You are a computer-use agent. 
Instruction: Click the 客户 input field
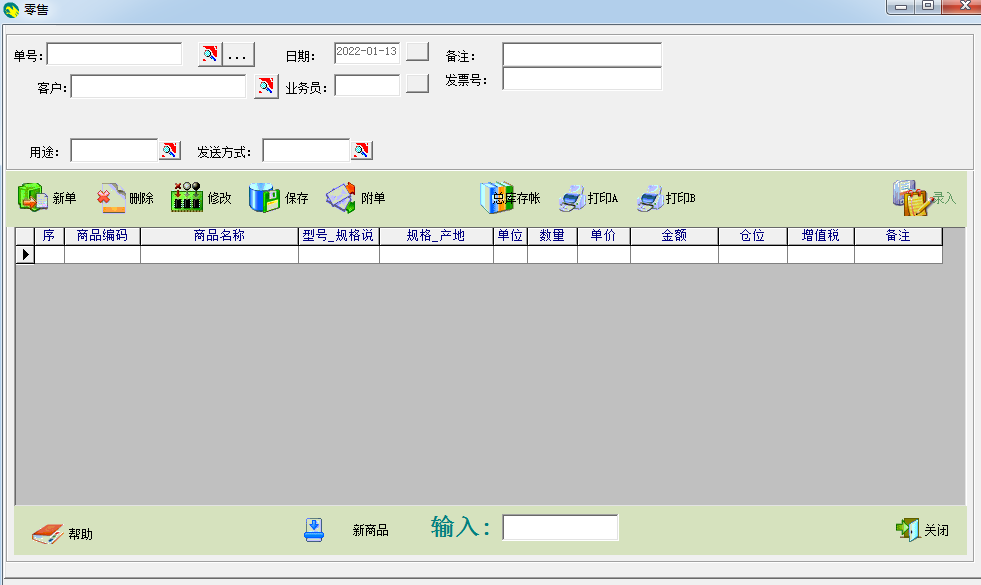[158, 86]
